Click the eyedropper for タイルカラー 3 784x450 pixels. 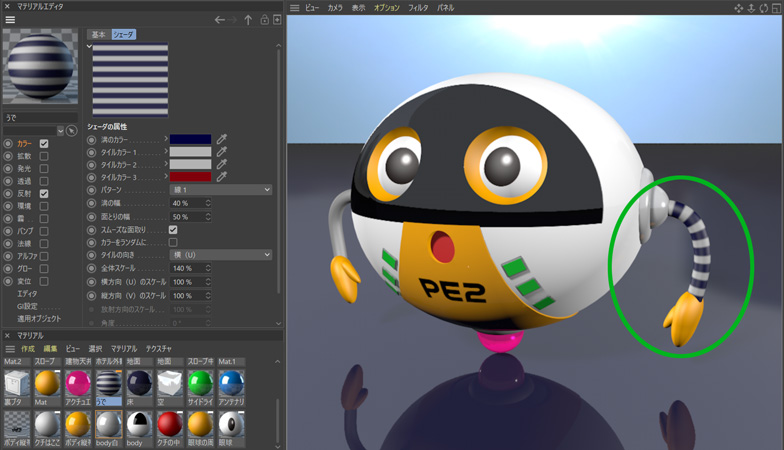[222, 176]
